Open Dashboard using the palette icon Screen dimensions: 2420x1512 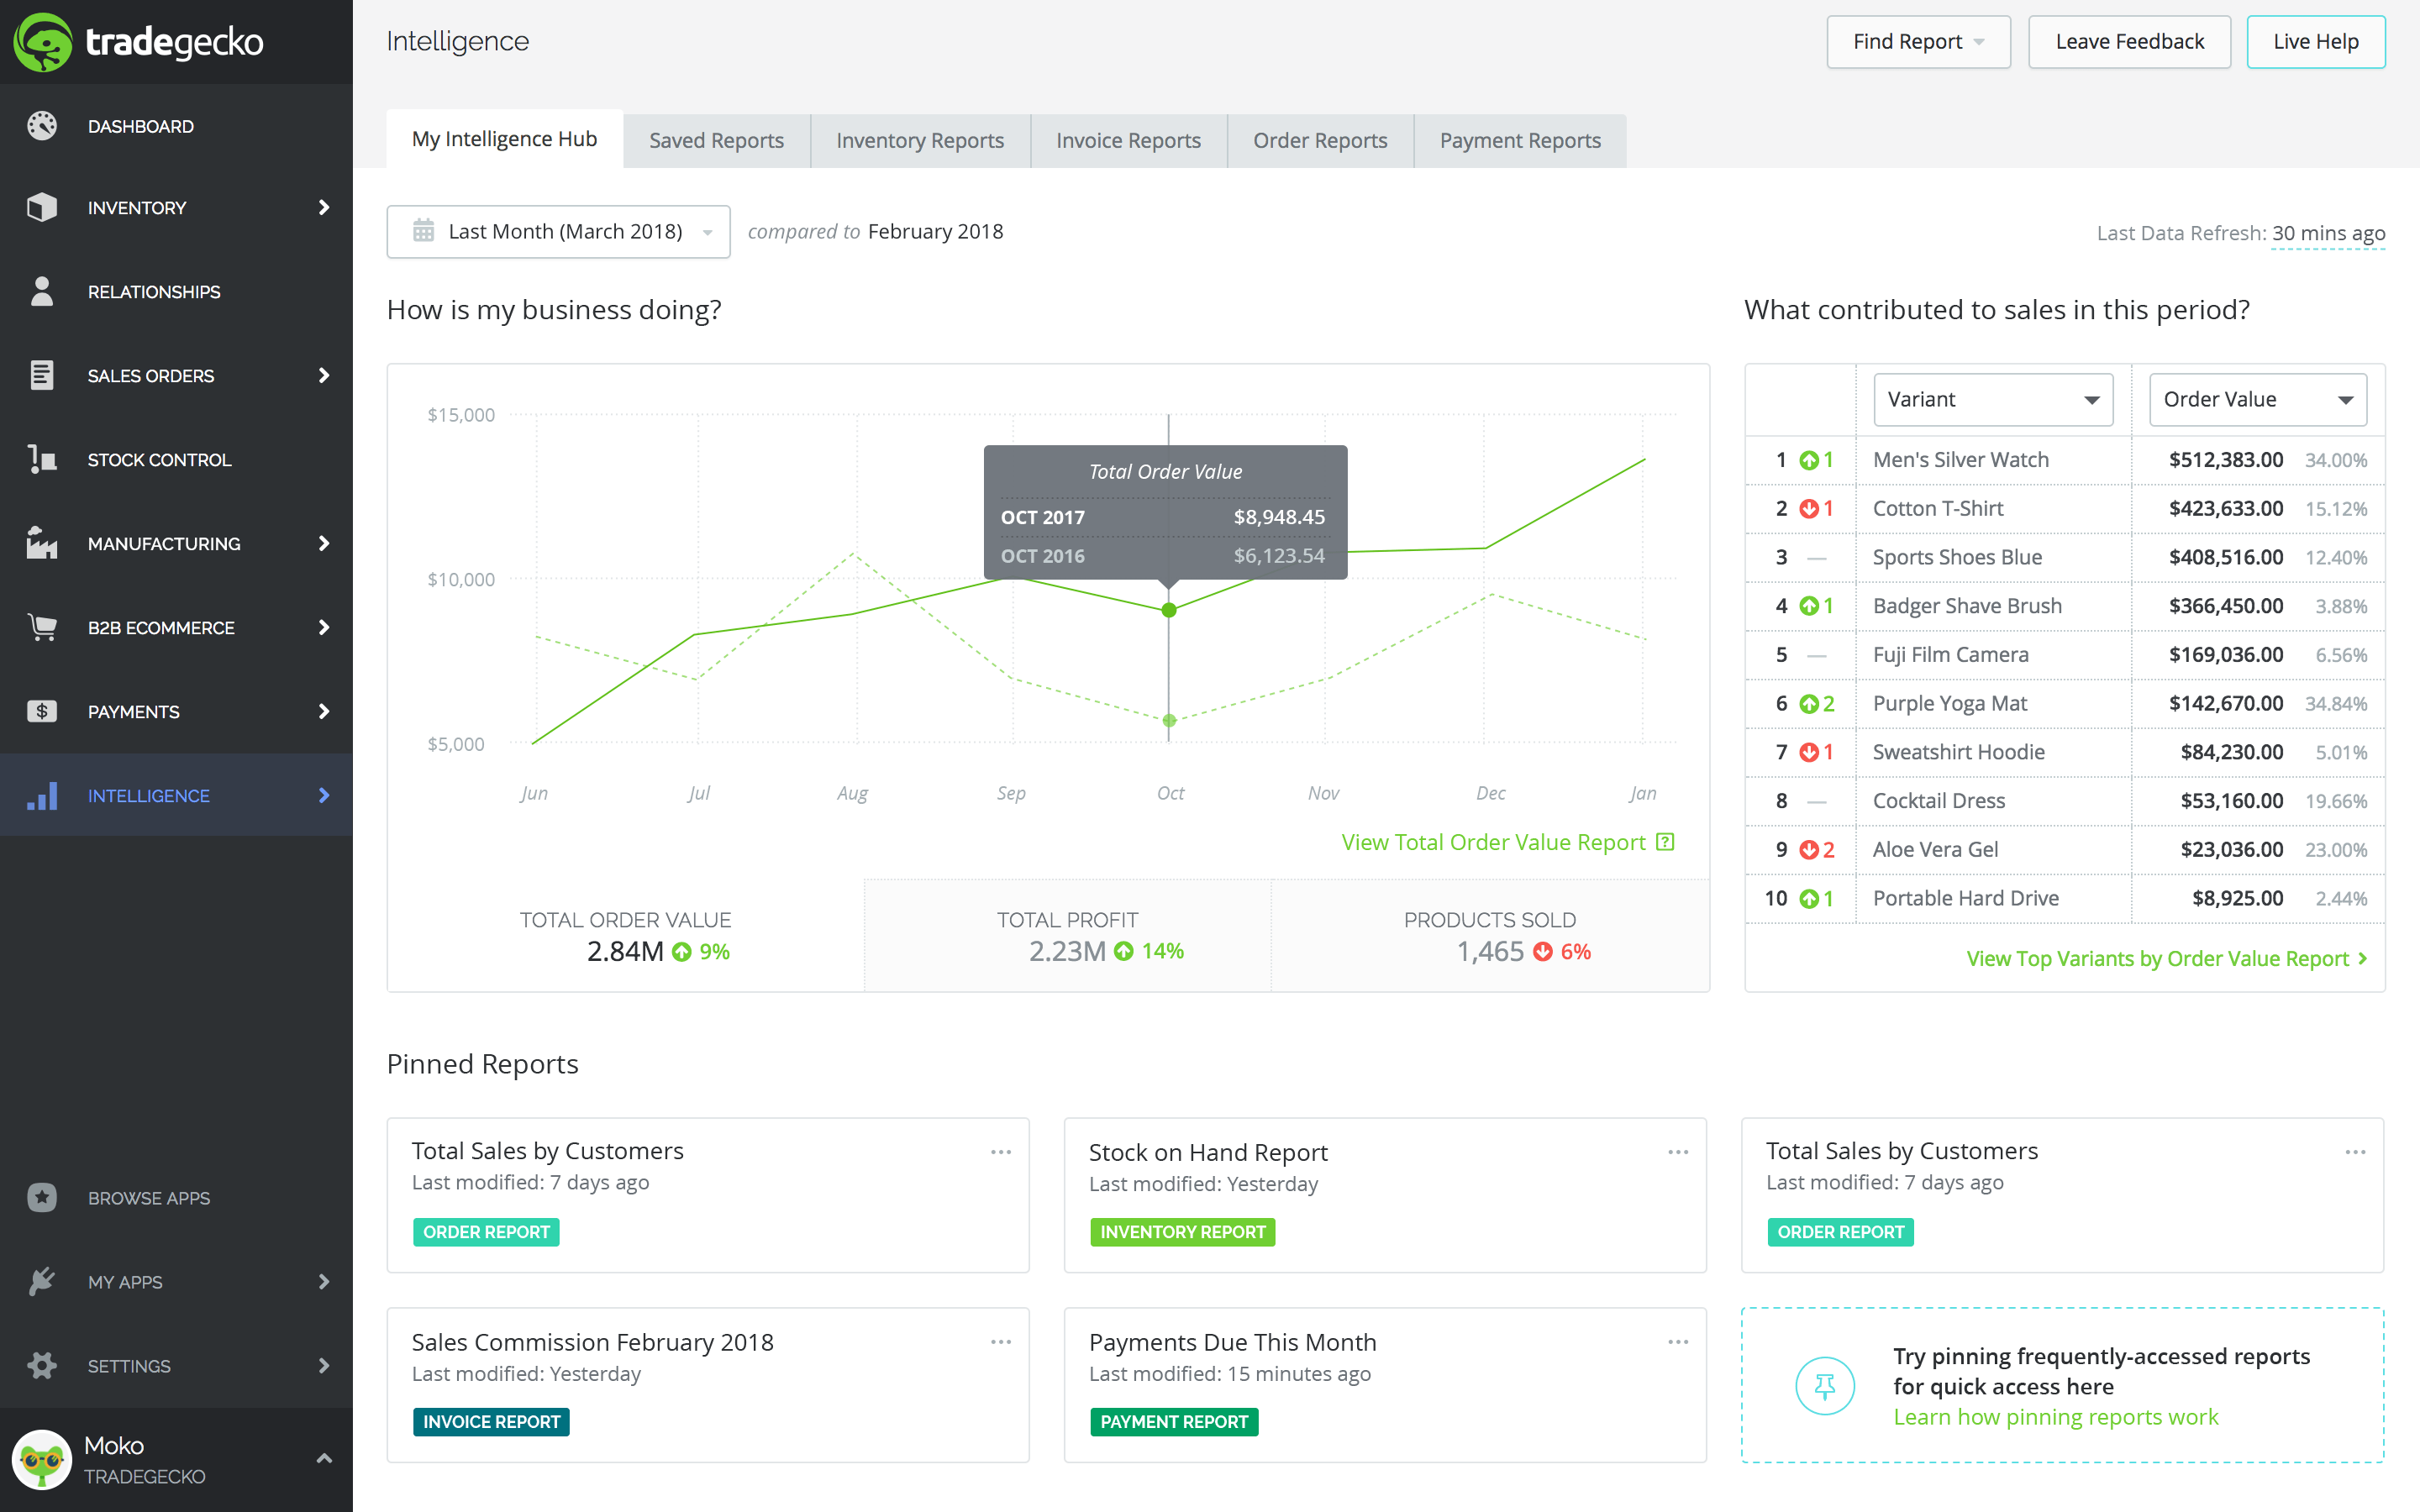(41, 125)
